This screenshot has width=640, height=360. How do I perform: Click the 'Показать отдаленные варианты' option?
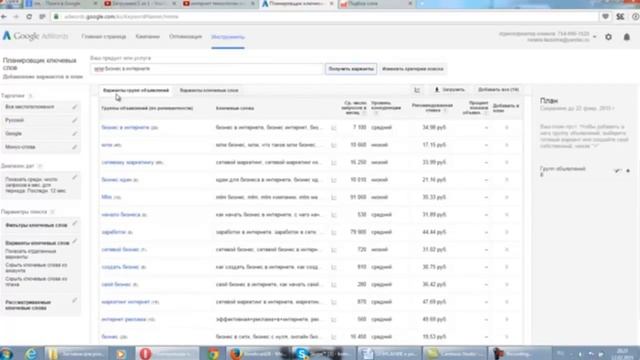[31, 254]
